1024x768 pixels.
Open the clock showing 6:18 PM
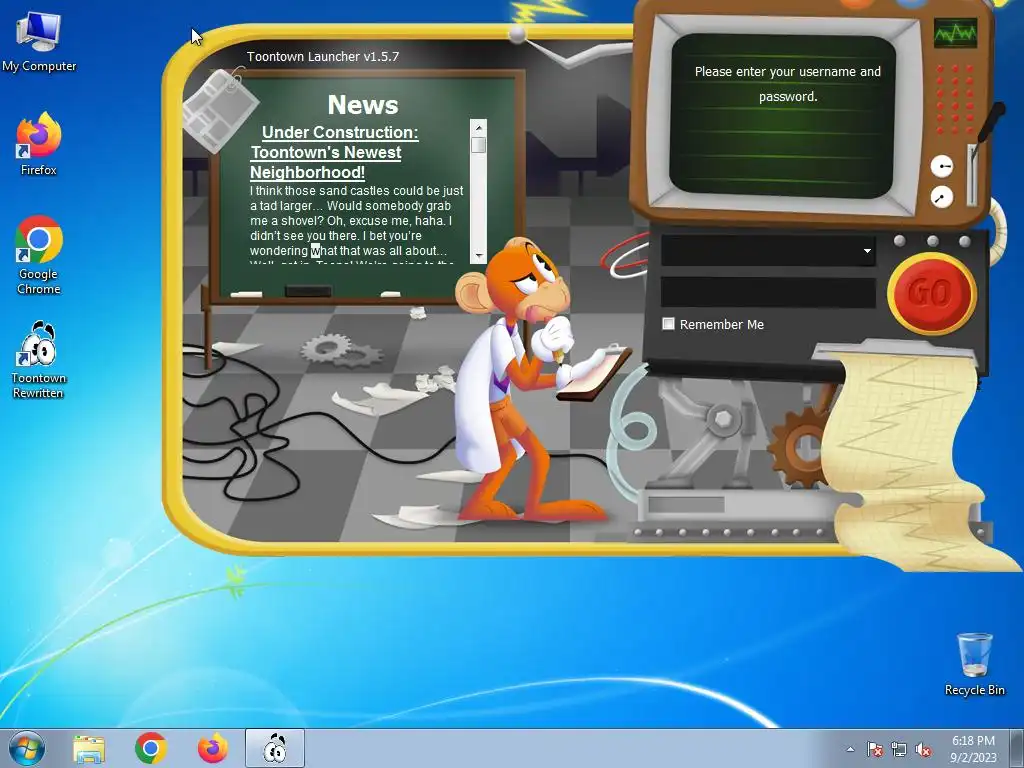[973, 748]
